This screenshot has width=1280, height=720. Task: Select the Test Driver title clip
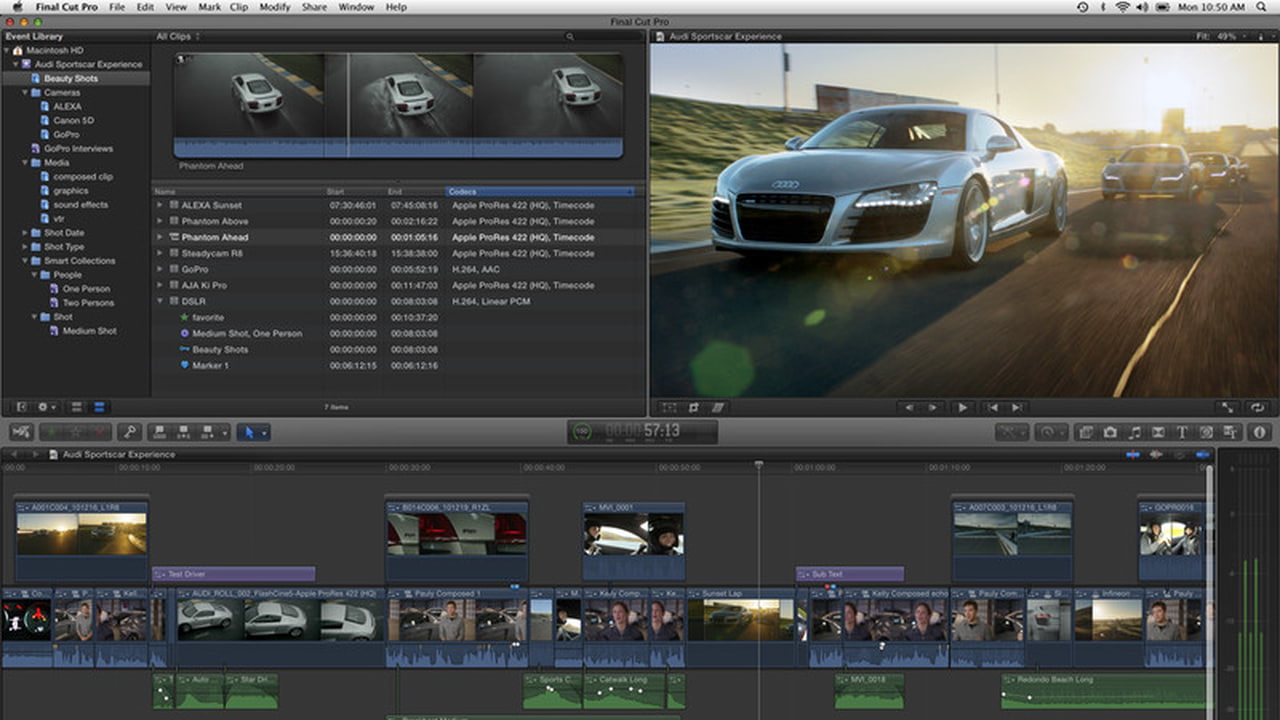click(233, 574)
